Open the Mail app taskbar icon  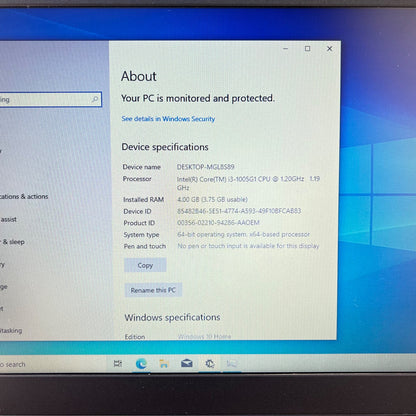point(187,363)
